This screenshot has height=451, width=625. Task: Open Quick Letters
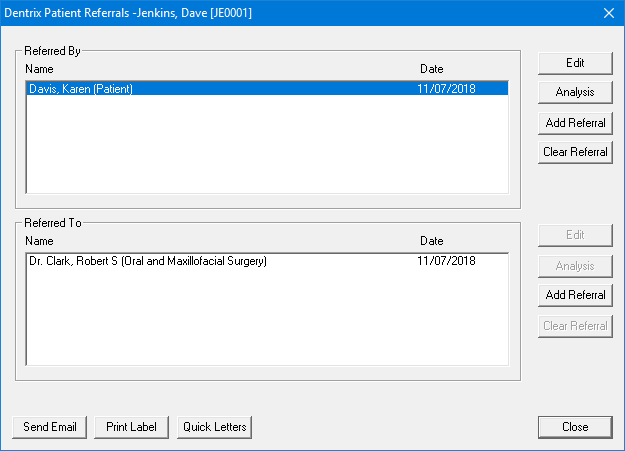[x=215, y=427]
